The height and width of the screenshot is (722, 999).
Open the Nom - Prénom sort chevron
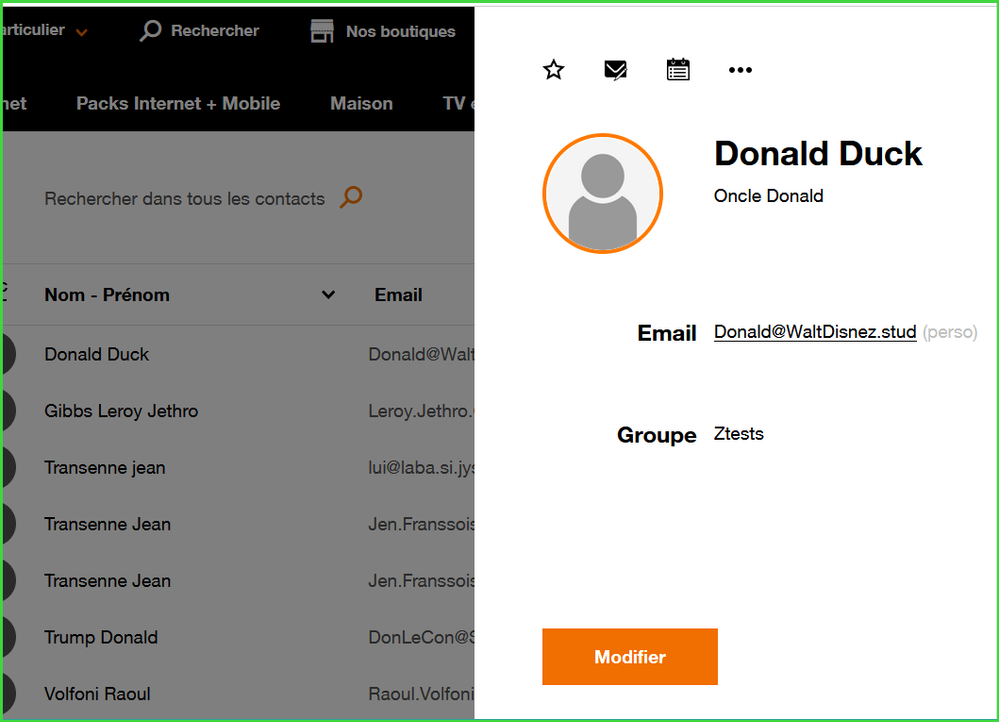pyautogui.click(x=328, y=294)
